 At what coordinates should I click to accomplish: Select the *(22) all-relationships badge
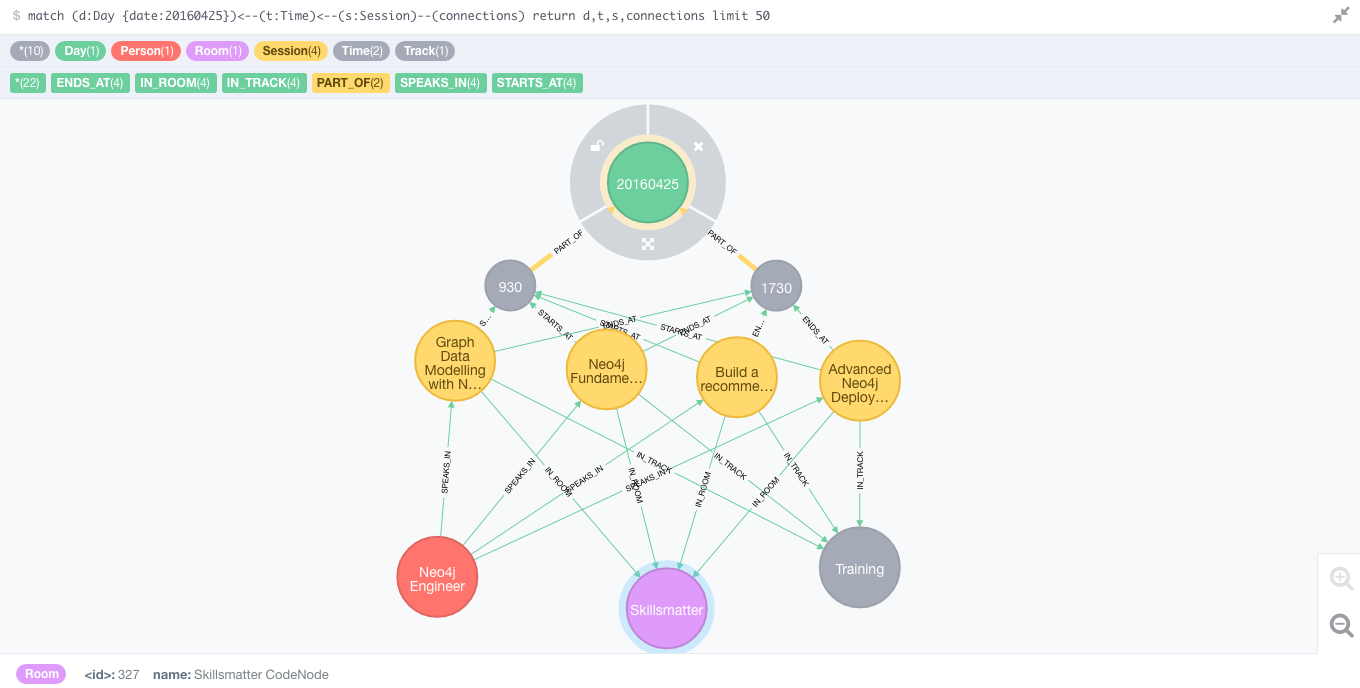[x=28, y=83]
